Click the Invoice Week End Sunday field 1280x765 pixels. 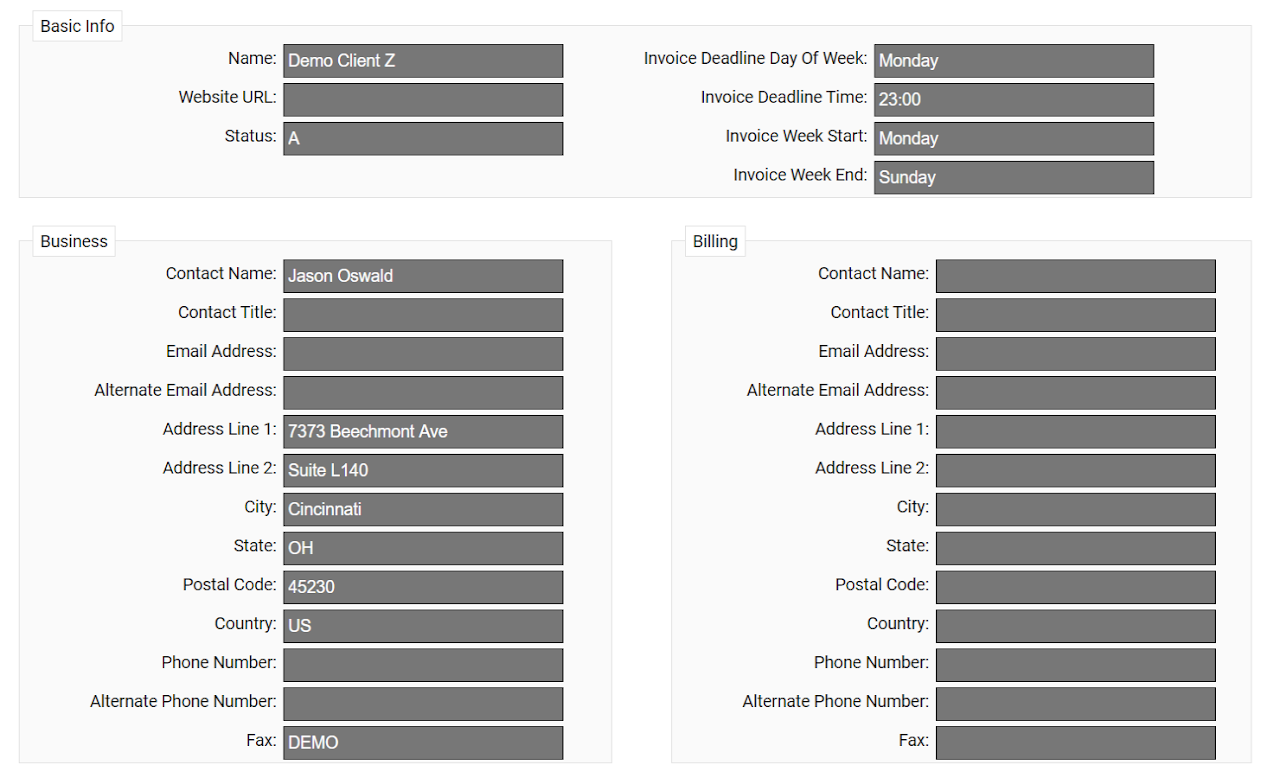1014,177
